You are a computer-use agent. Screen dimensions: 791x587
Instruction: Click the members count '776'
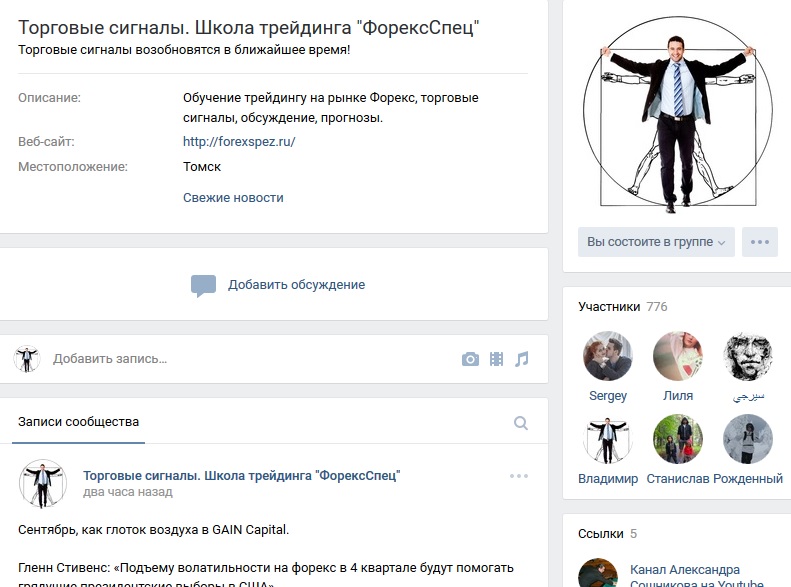657,307
